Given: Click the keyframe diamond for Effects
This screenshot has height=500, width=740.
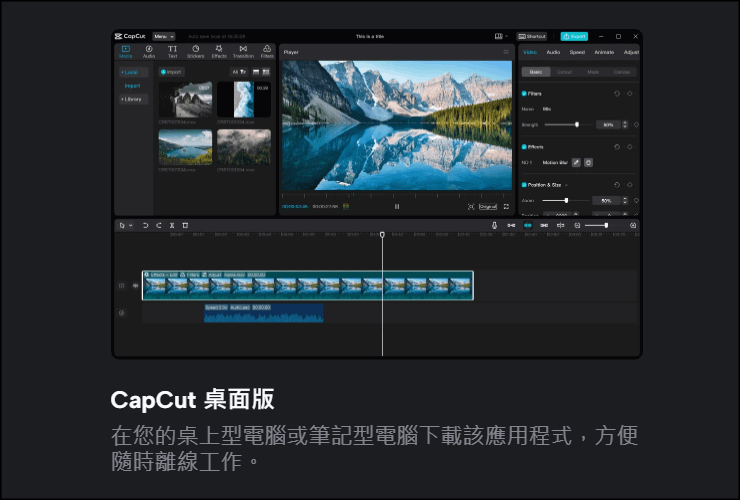Looking at the screenshot, I should 630,147.
